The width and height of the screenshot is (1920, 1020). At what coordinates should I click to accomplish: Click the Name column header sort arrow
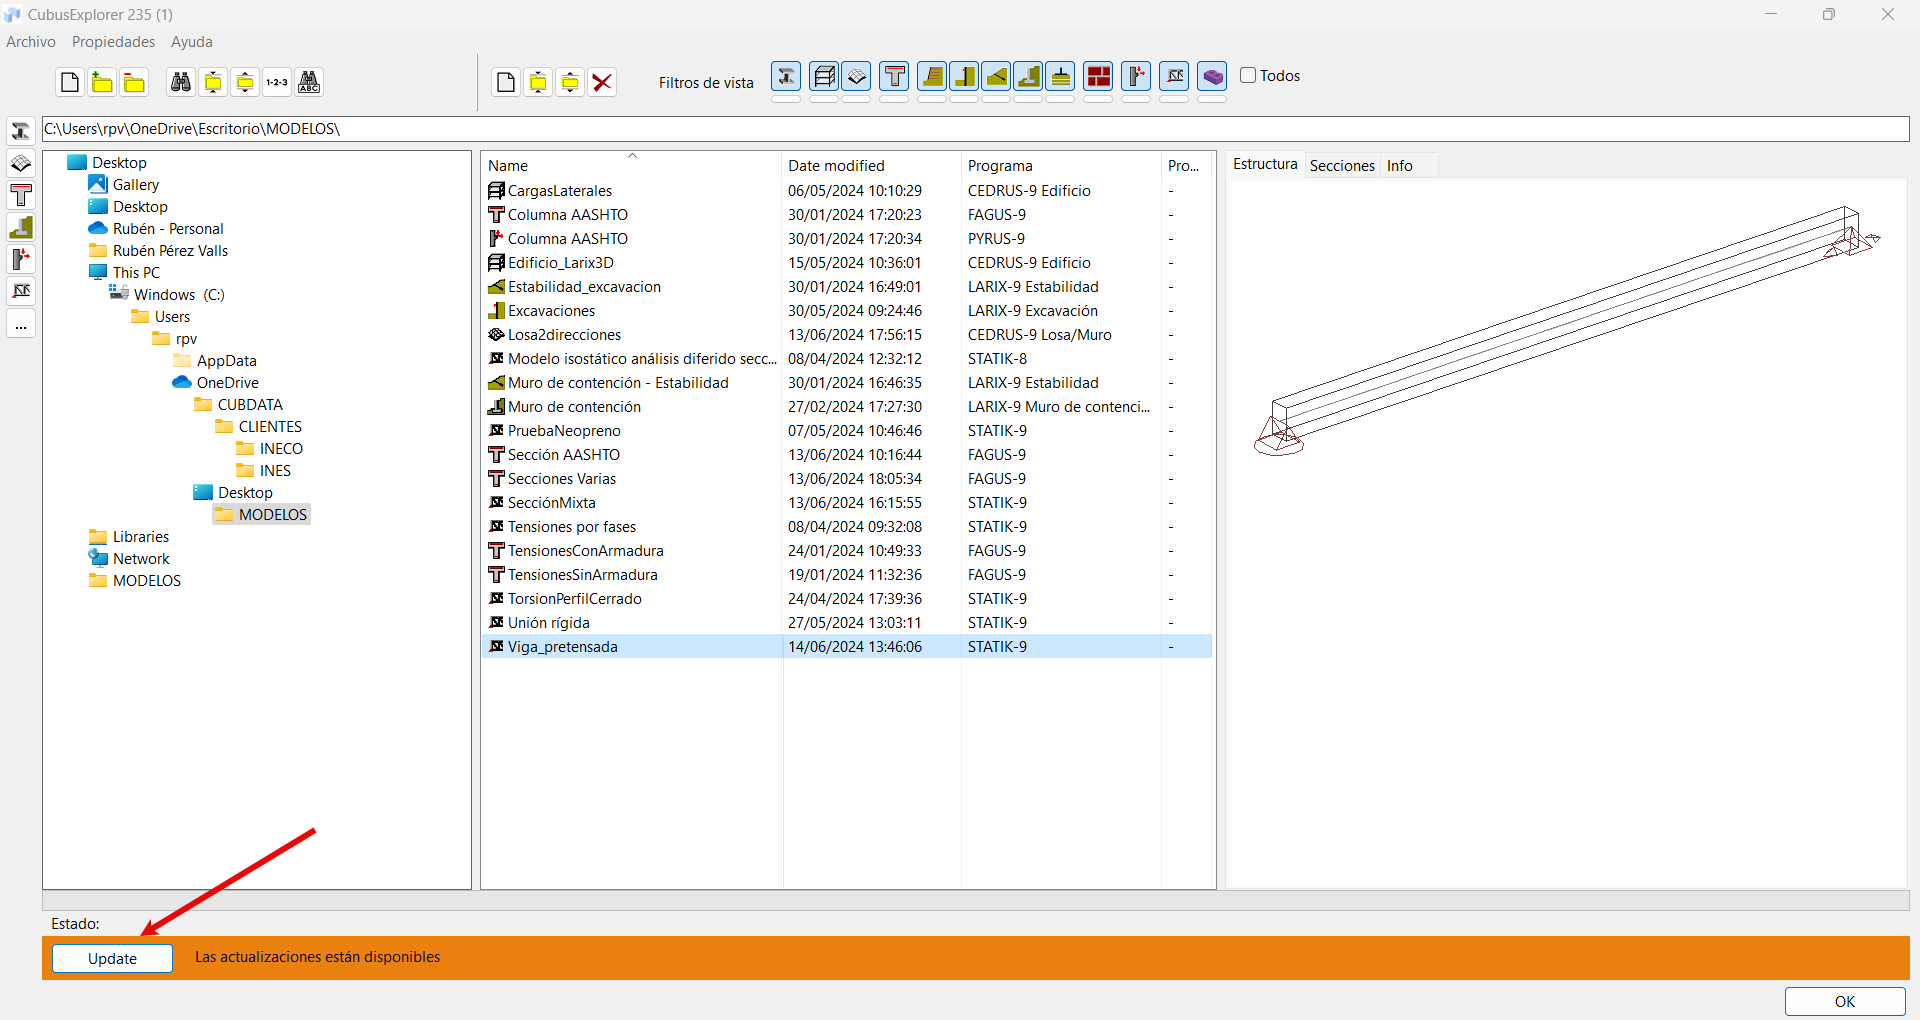632,156
